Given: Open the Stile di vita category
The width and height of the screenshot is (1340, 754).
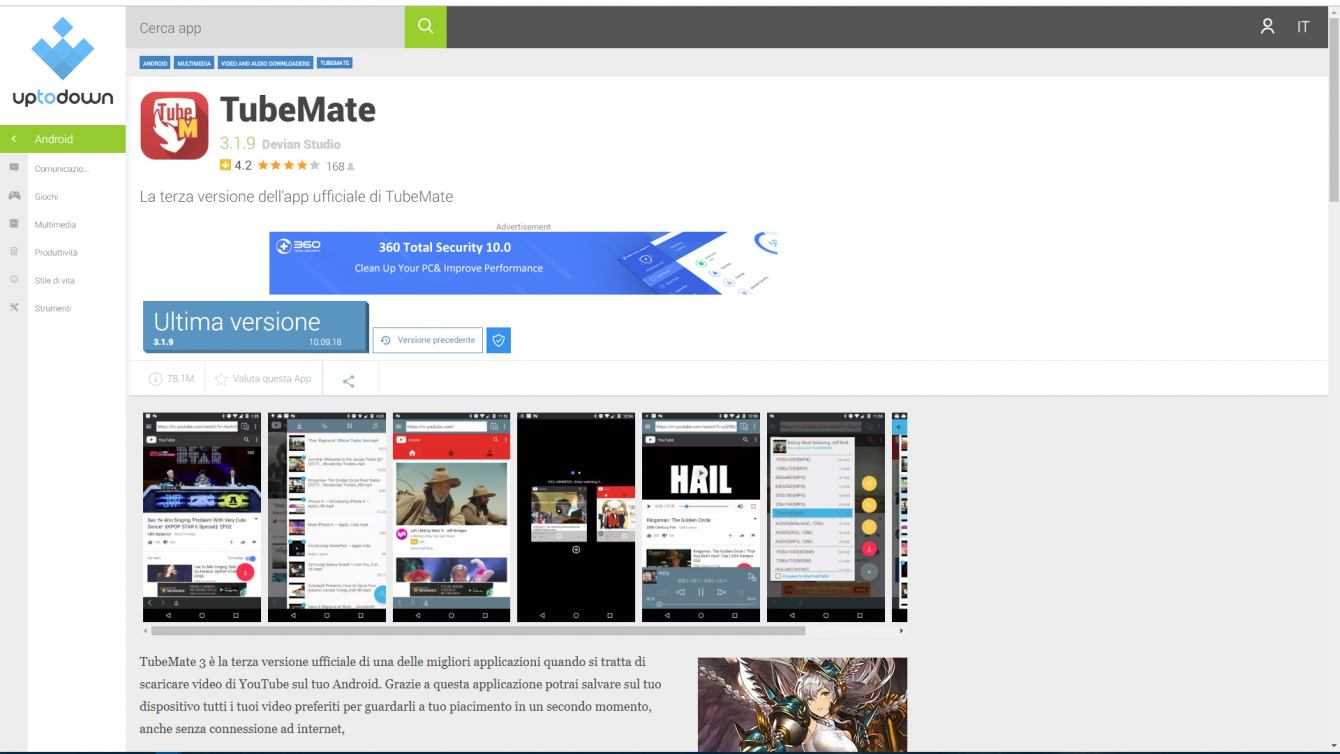Looking at the screenshot, I should (55, 280).
